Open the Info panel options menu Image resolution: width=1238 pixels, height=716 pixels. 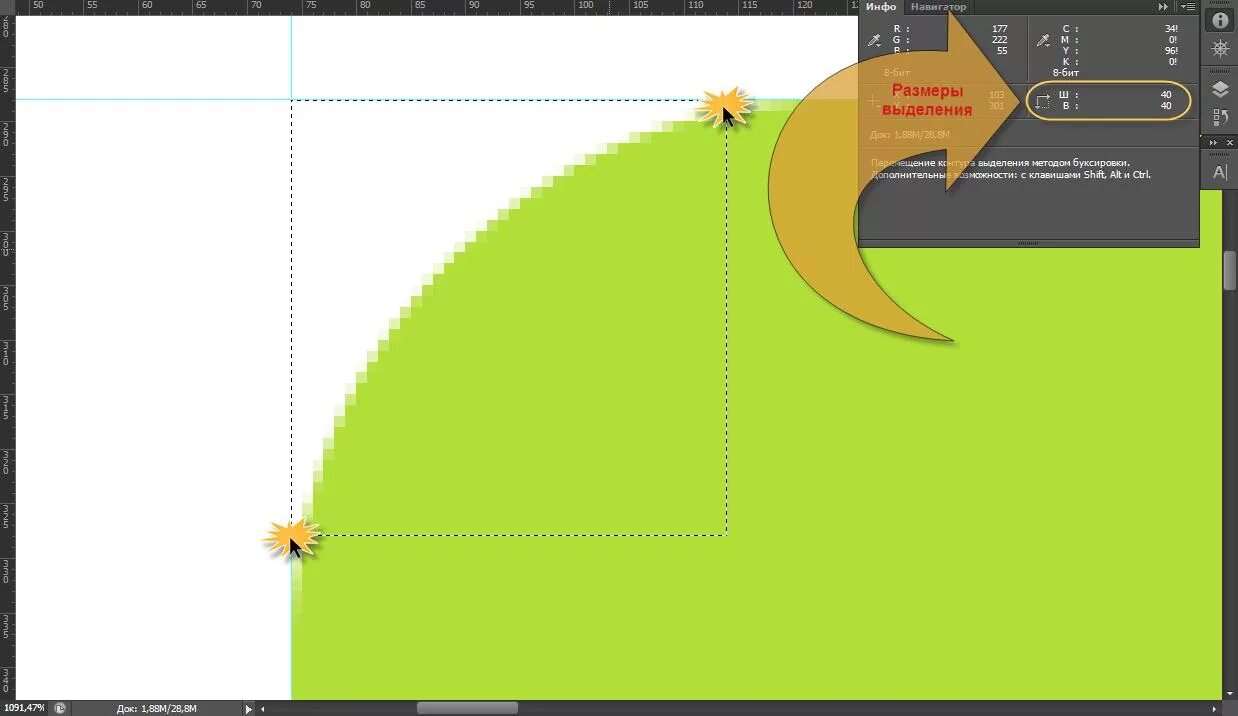pyautogui.click(x=1187, y=7)
